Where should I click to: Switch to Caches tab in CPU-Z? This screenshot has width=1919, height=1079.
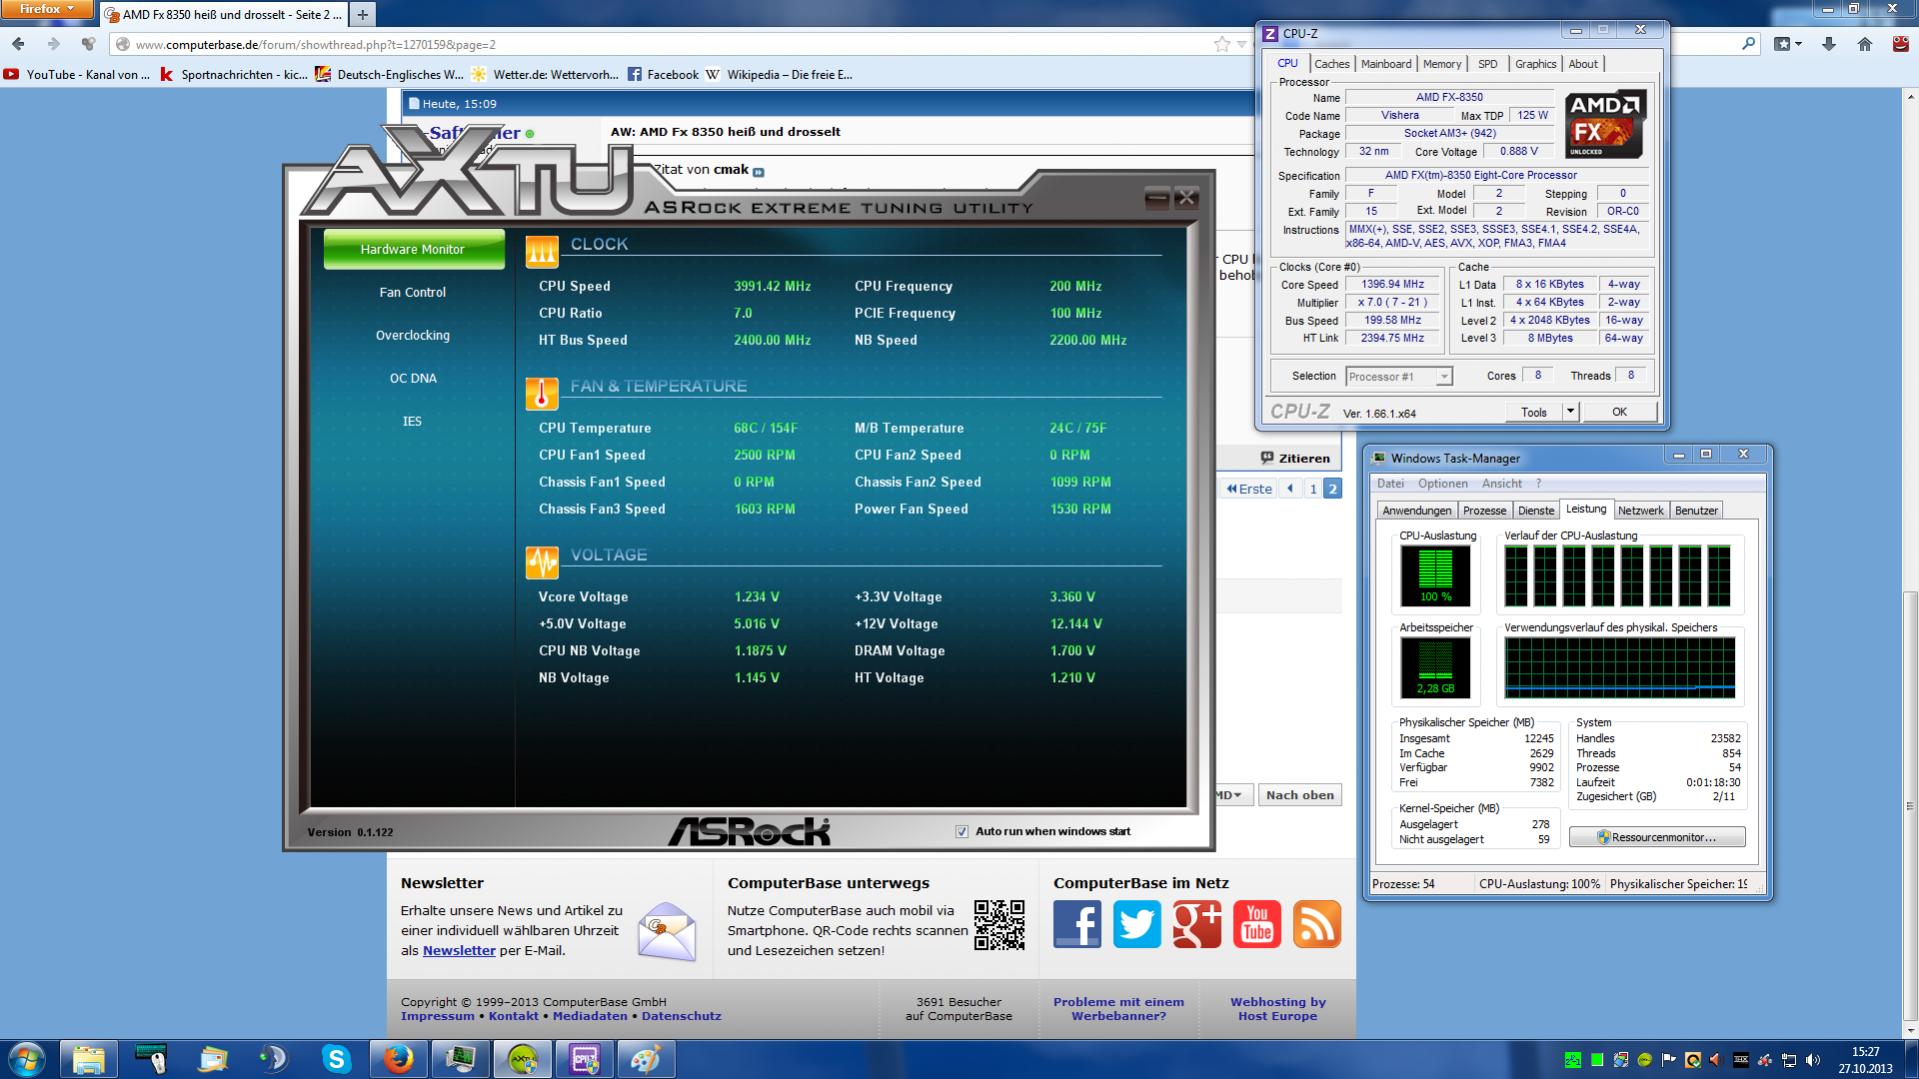tap(1332, 64)
